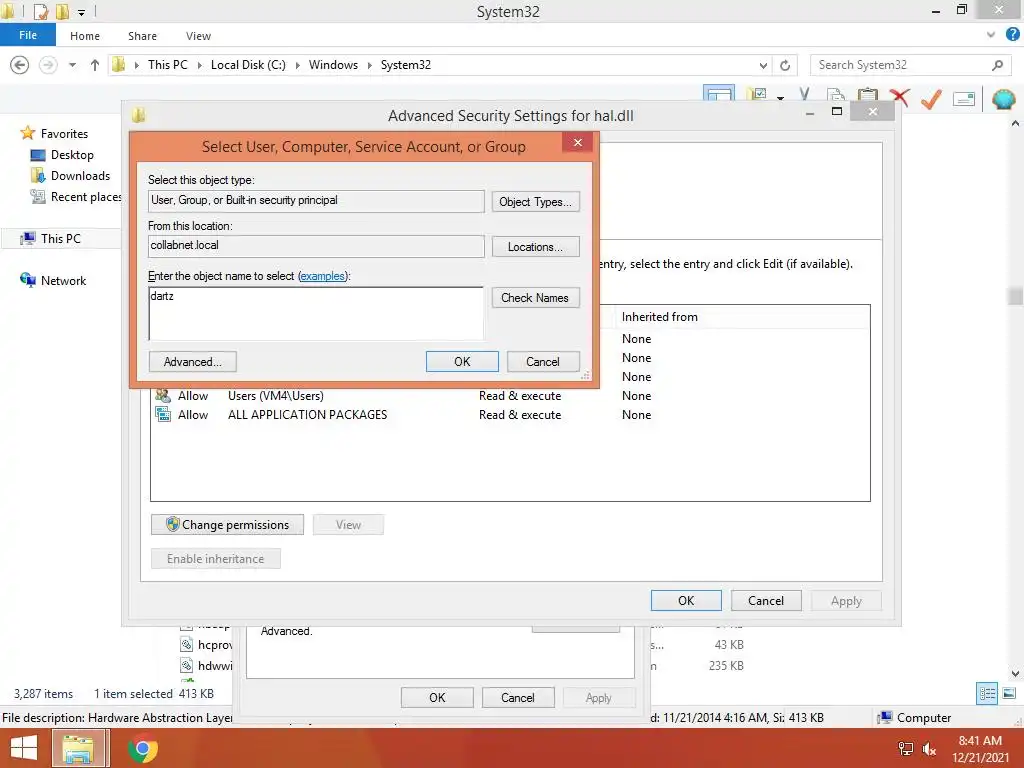Screen dimensions: 1024x768
Task: Click the Paste clipboard toolbar icon
Action: click(x=867, y=95)
